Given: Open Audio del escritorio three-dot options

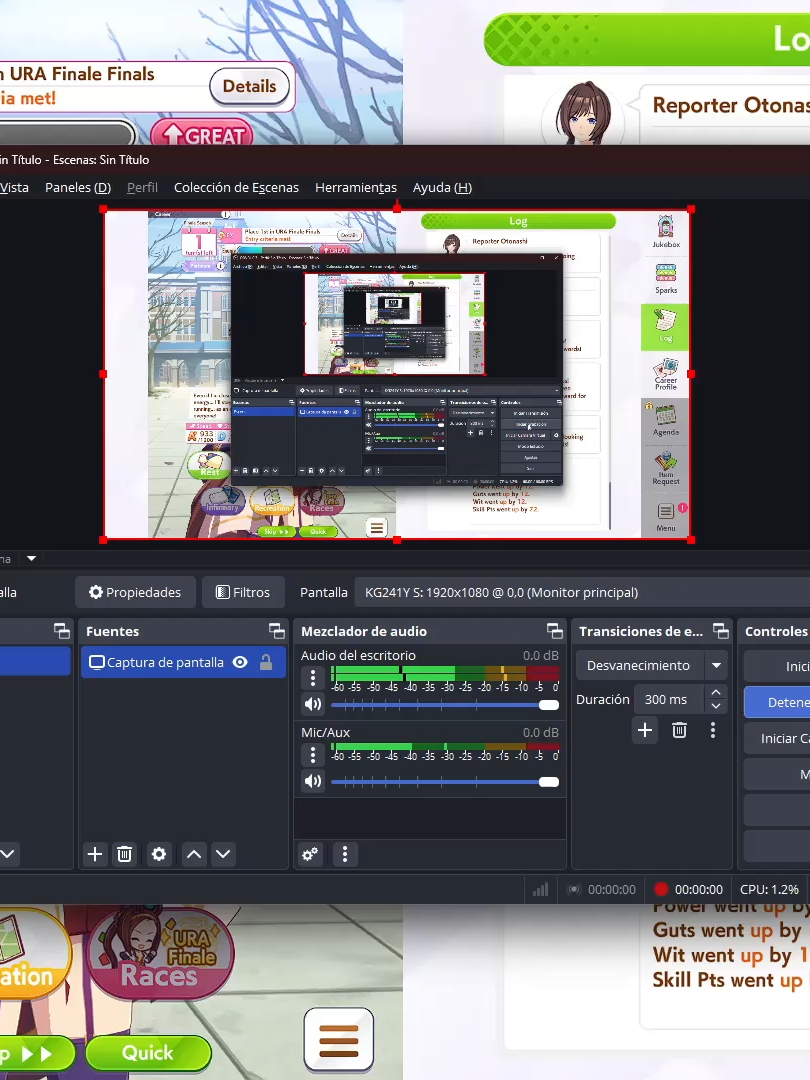Looking at the screenshot, I should tap(313, 678).
